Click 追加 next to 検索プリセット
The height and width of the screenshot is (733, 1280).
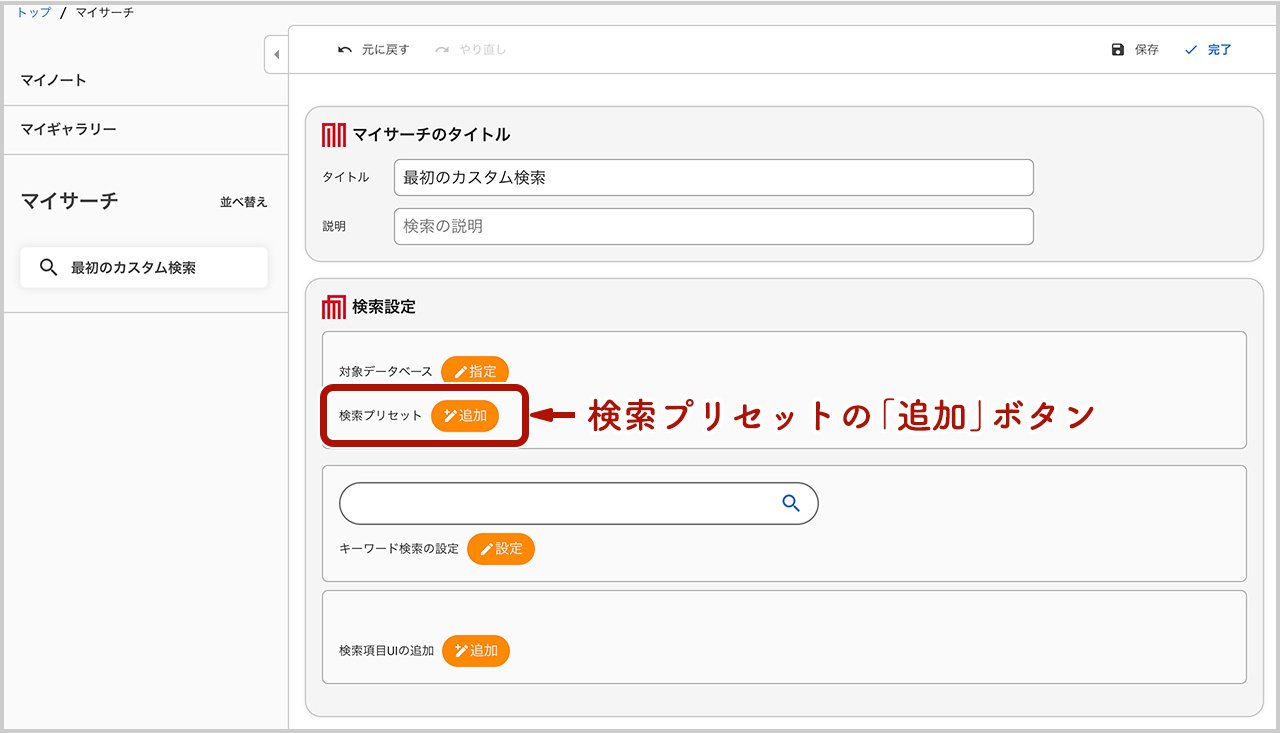point(465,416)
